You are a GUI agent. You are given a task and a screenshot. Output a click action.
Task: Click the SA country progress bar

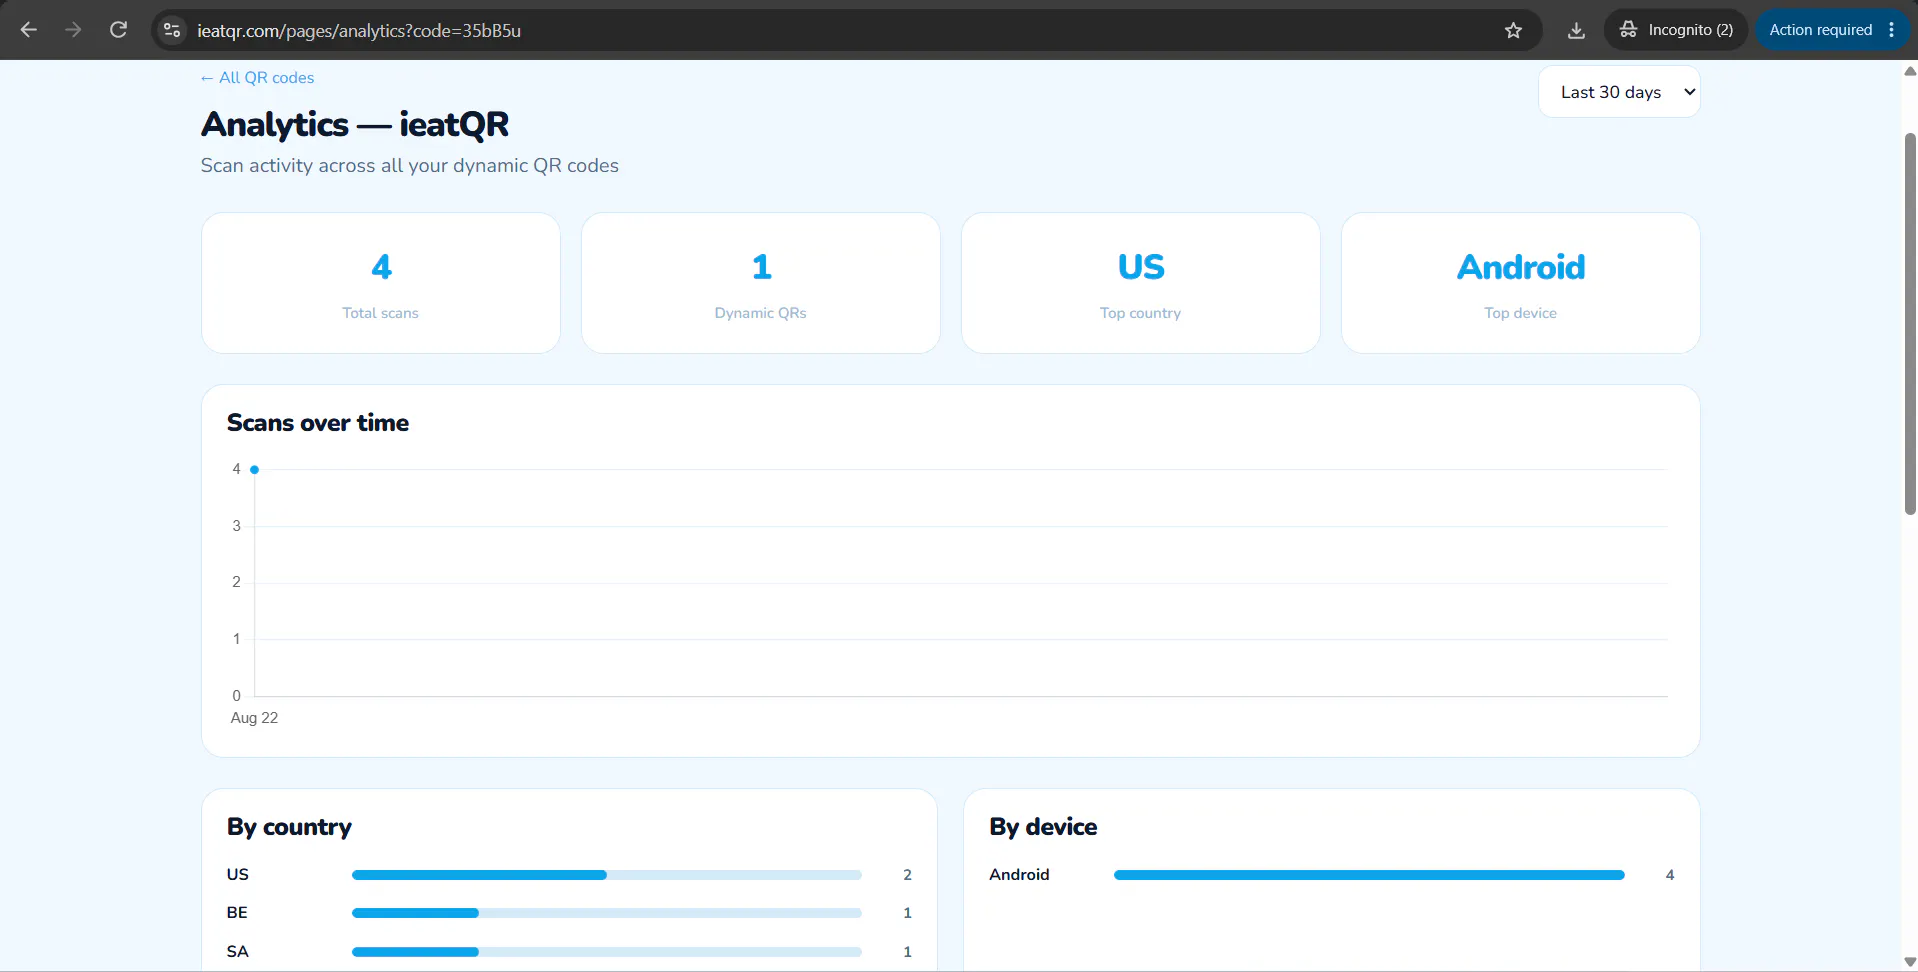pyautogui.click(x=607, y=952)
